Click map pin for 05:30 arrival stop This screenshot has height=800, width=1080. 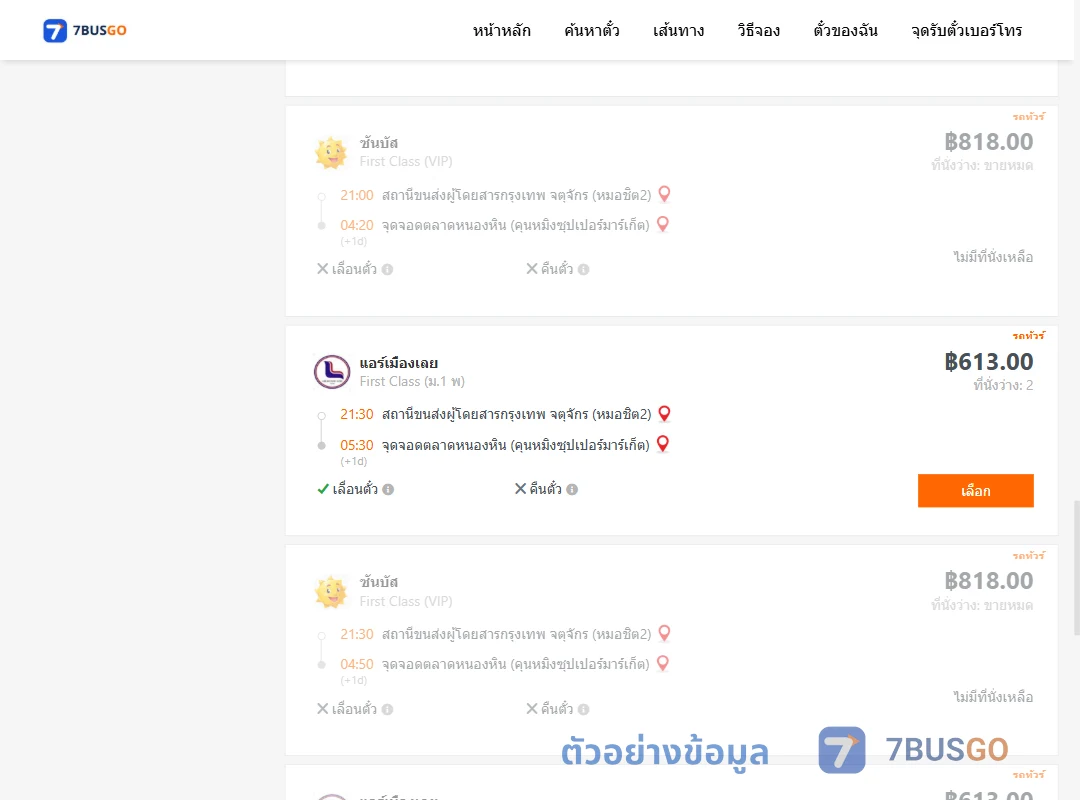(x=663, y=444)
